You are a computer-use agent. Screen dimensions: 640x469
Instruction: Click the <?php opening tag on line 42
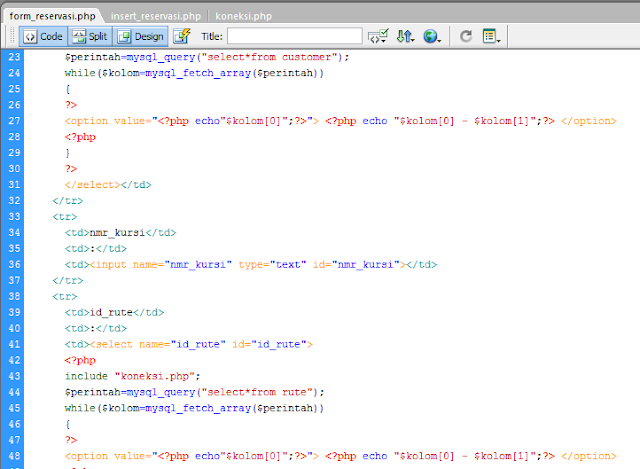pos(80,360)
